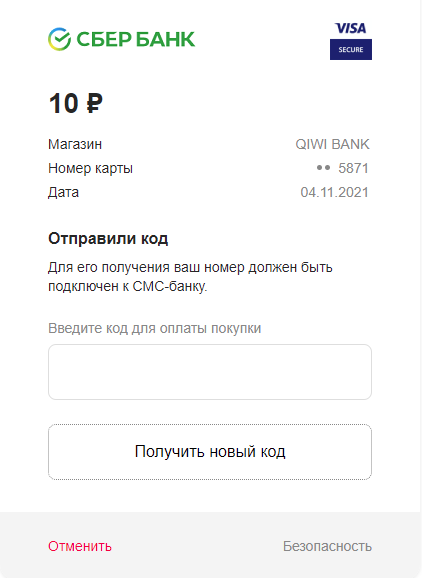Click the Магазин label
The width and height of the screenshot is (422, 578).
[75, 144]
